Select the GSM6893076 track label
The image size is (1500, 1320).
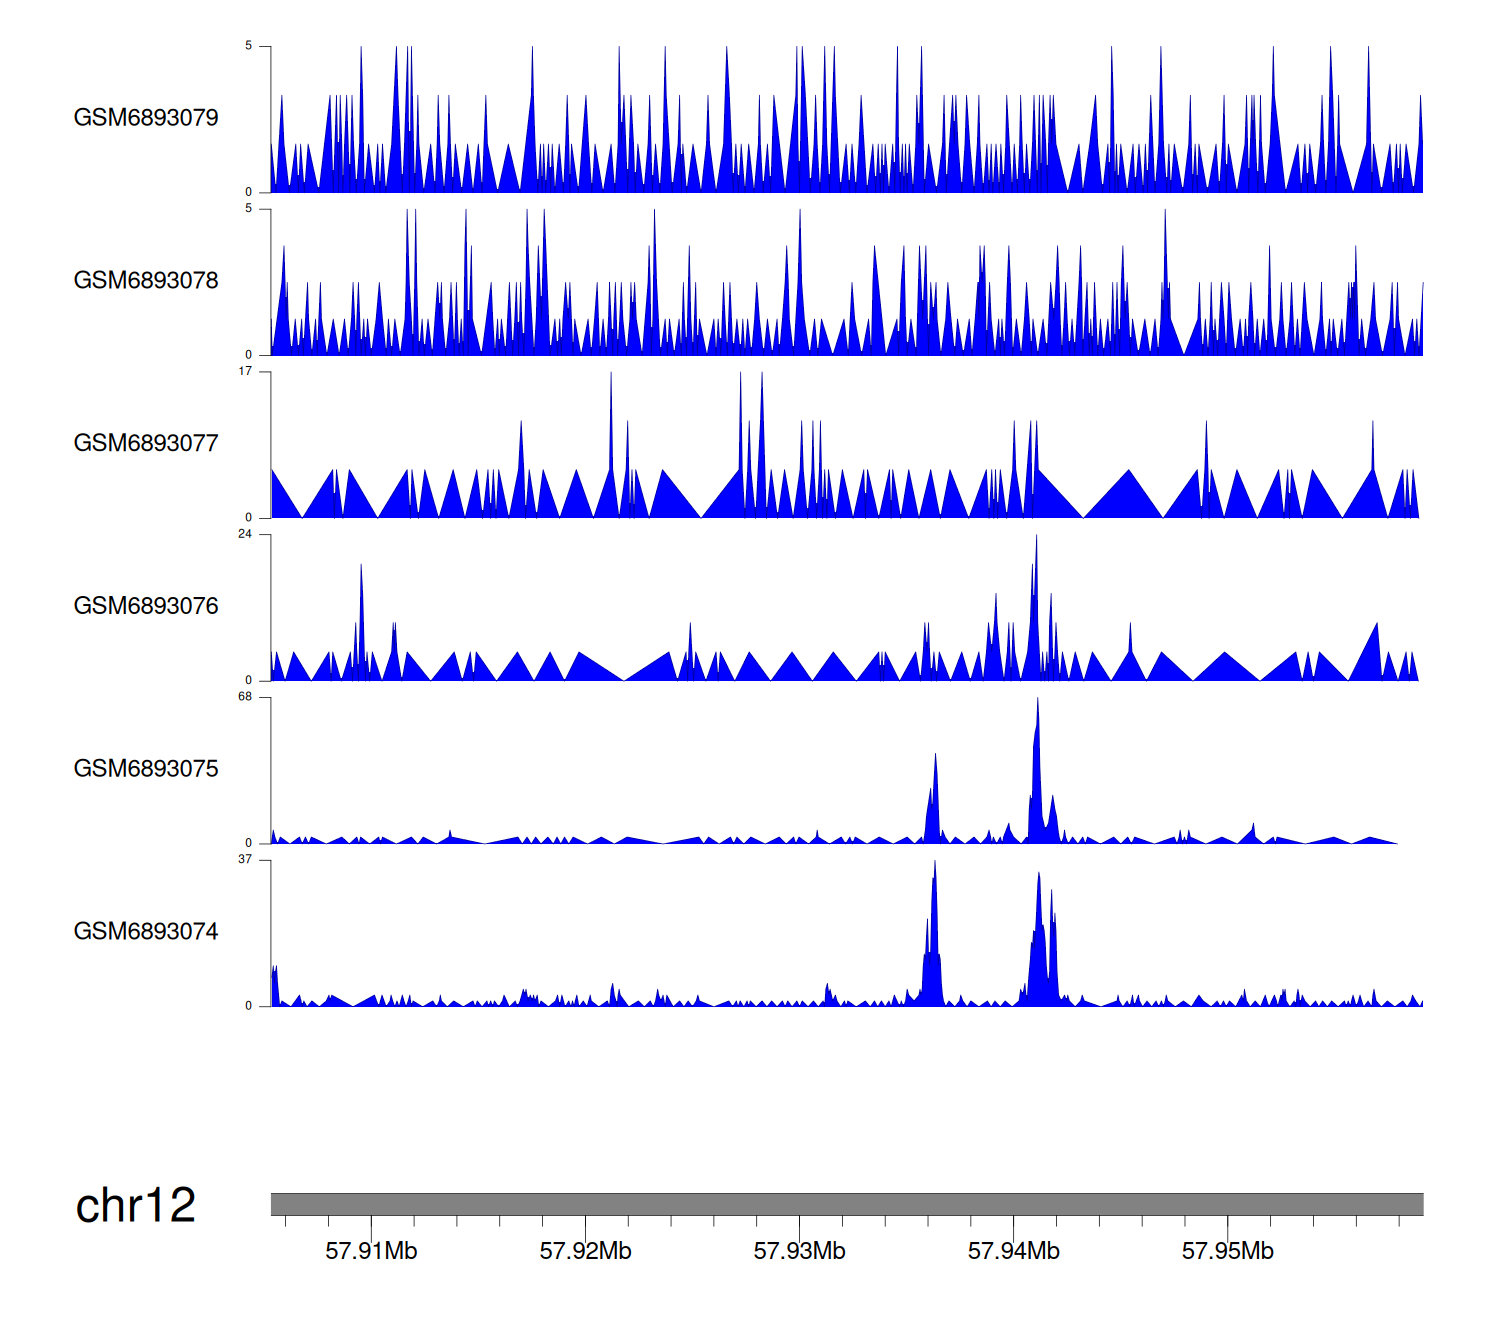click(146, 606)
